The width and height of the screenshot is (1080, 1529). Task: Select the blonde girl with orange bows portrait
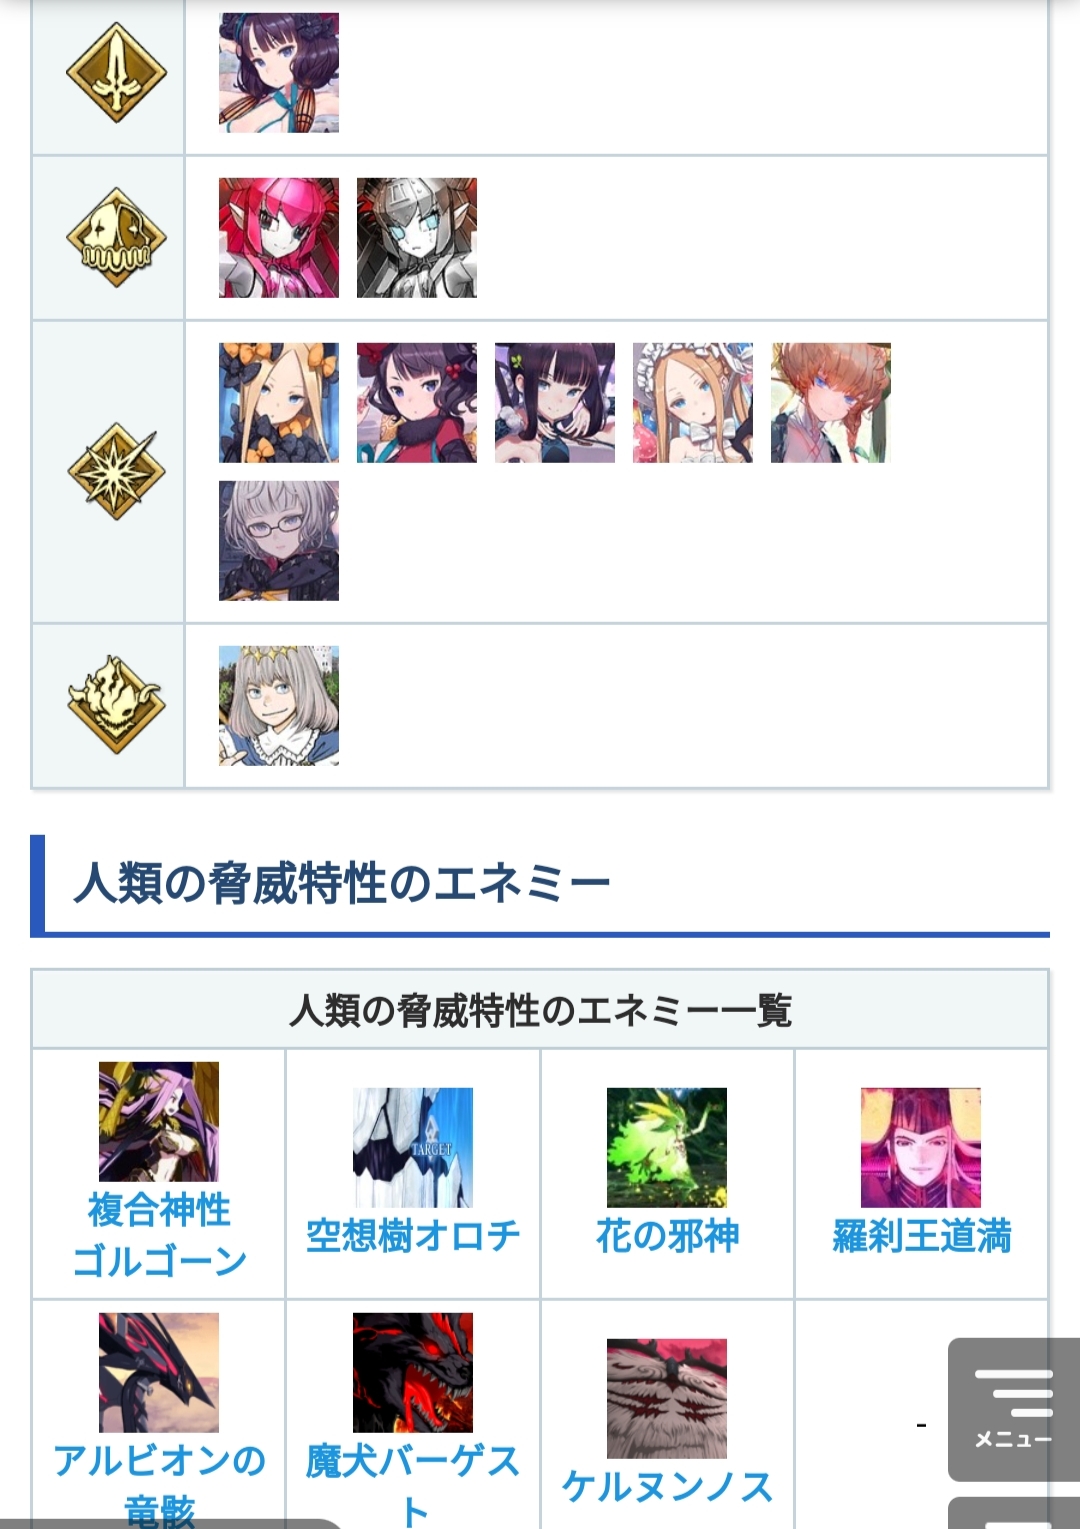(x=279, y=403)
